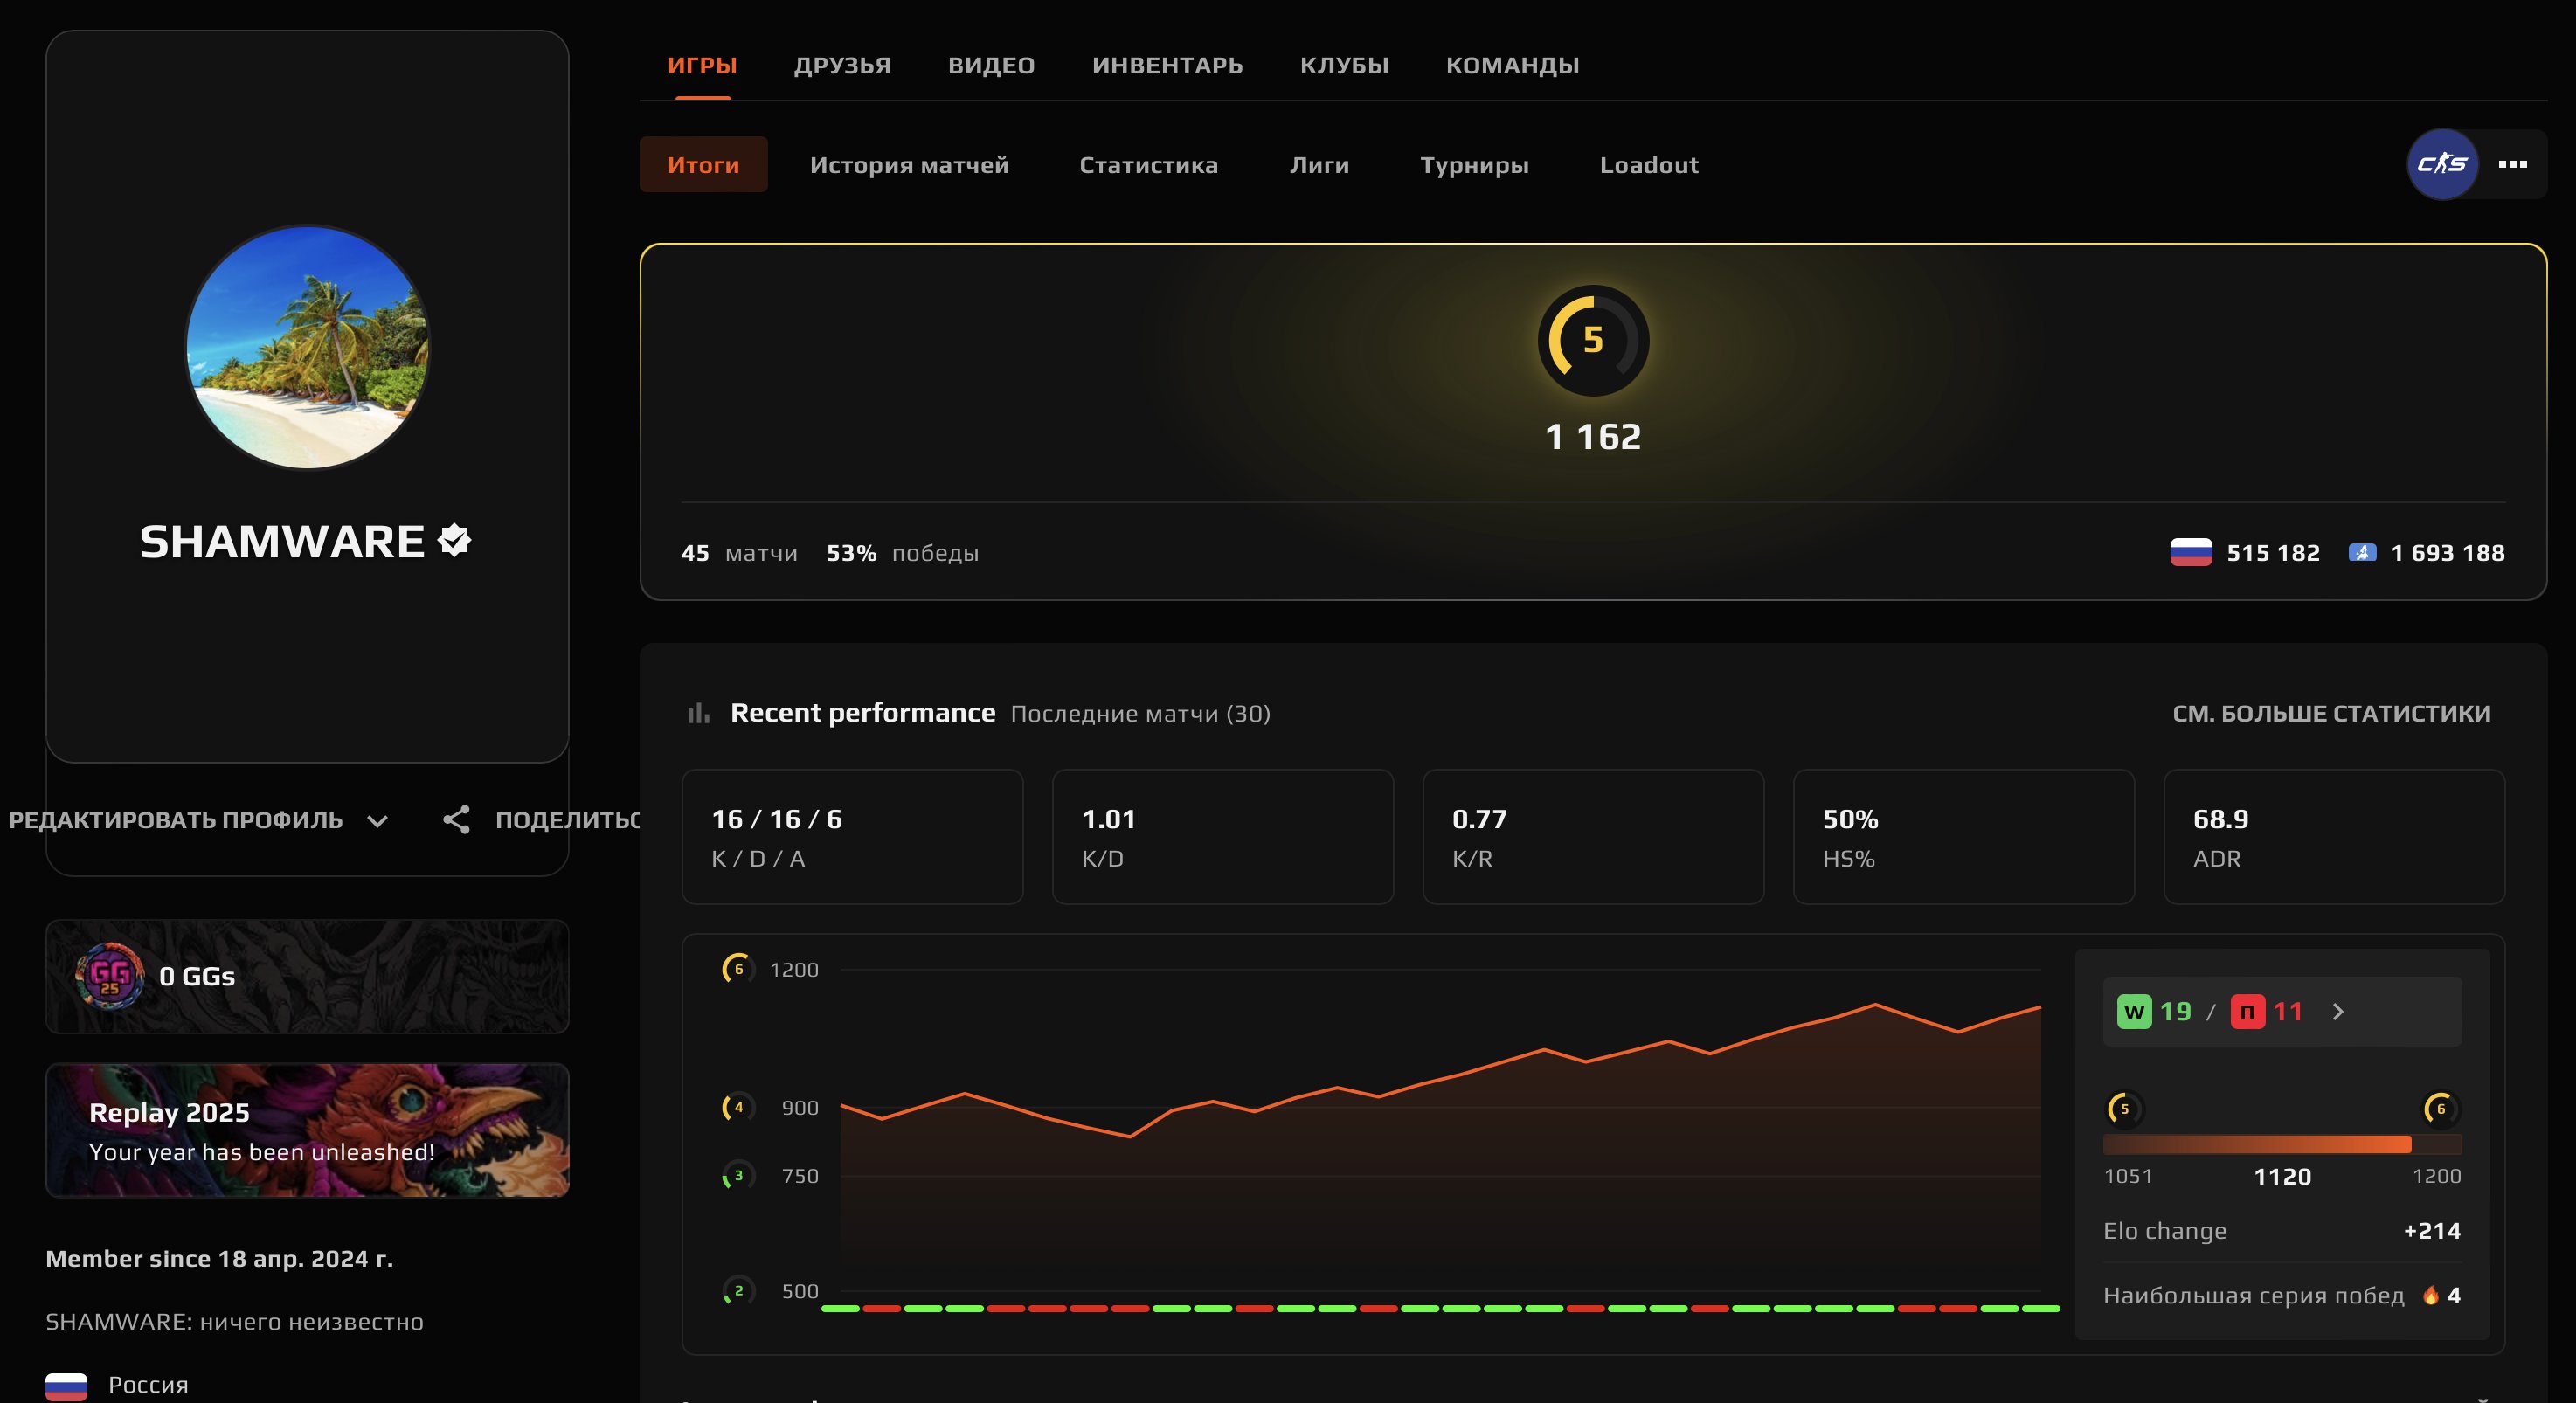The width and height of the screenshot is (2576, 1403).
Task: Open the История матчей tab
Action: pyautogui.click(x=909, y=165)
